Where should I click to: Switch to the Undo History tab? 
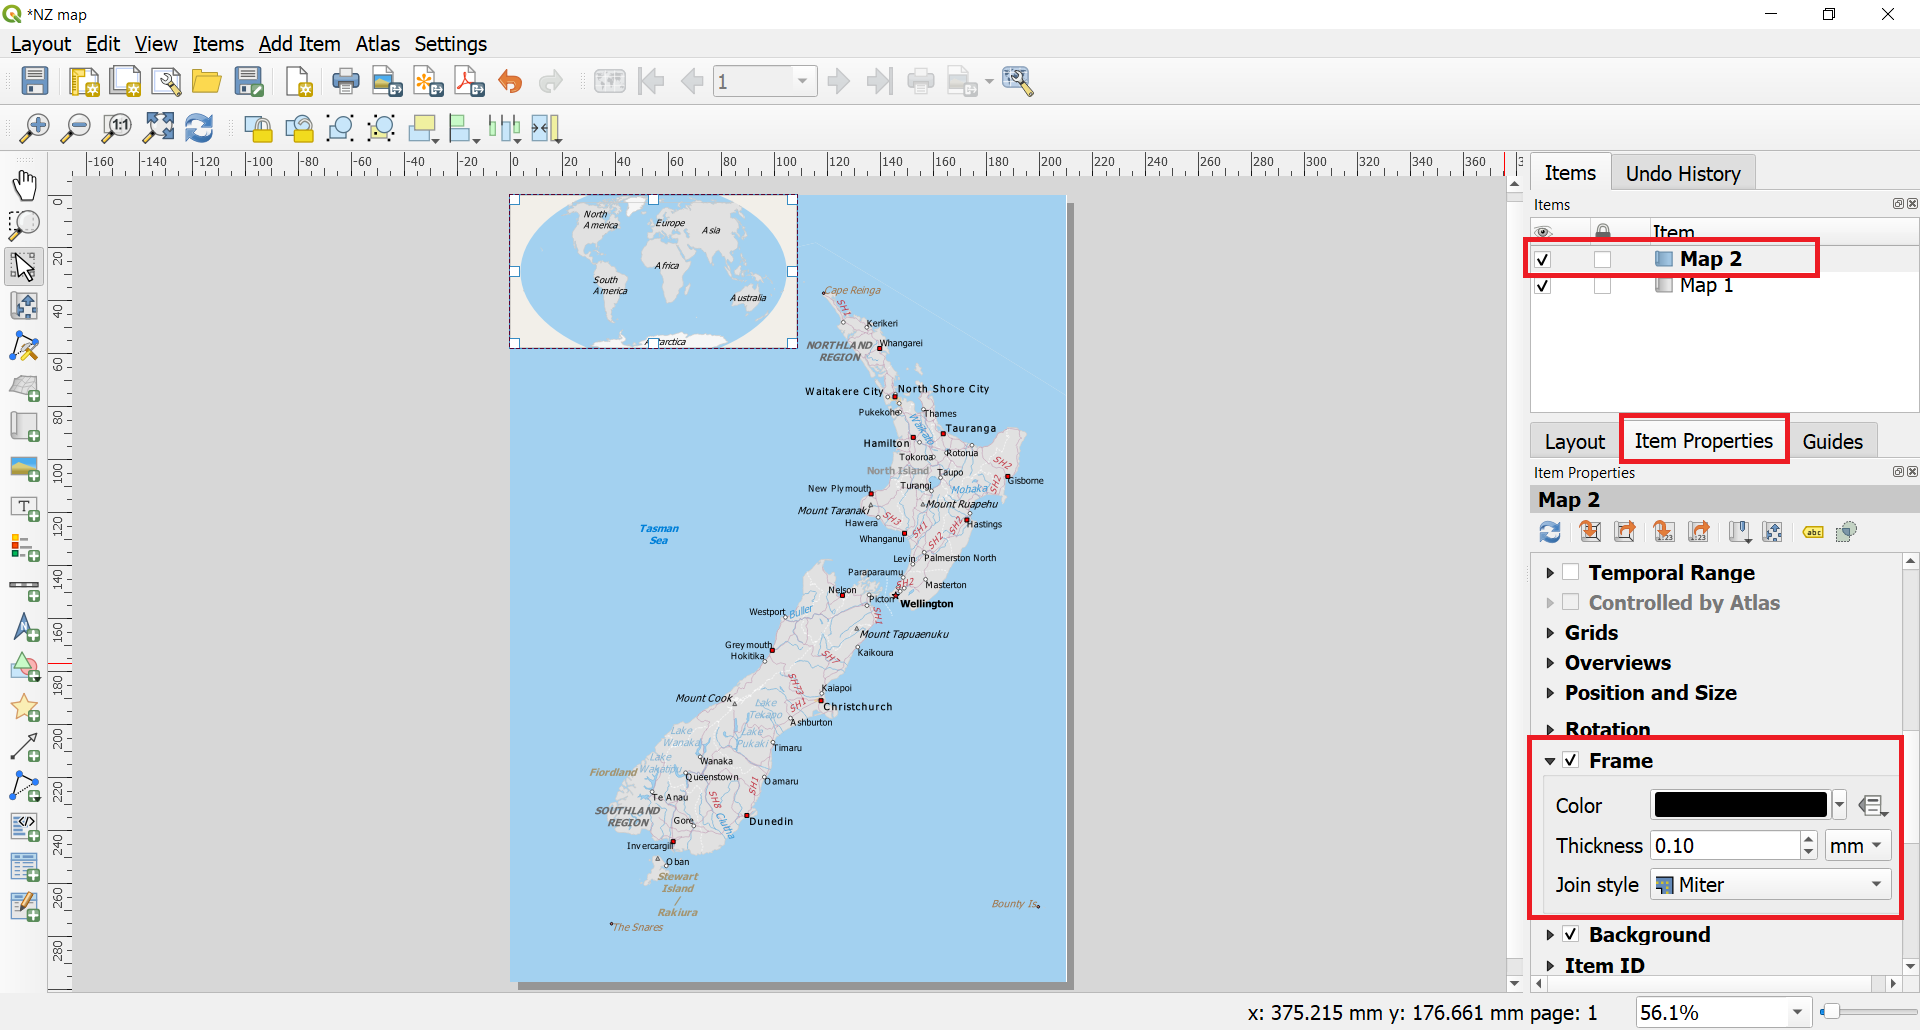click(x=1682, y=174)
